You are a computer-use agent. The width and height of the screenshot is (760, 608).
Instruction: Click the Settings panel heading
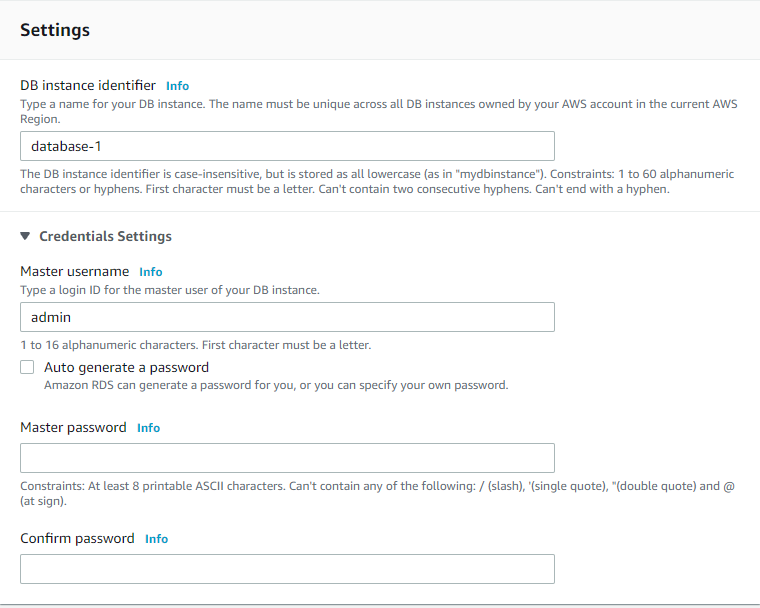coord(55,30)
